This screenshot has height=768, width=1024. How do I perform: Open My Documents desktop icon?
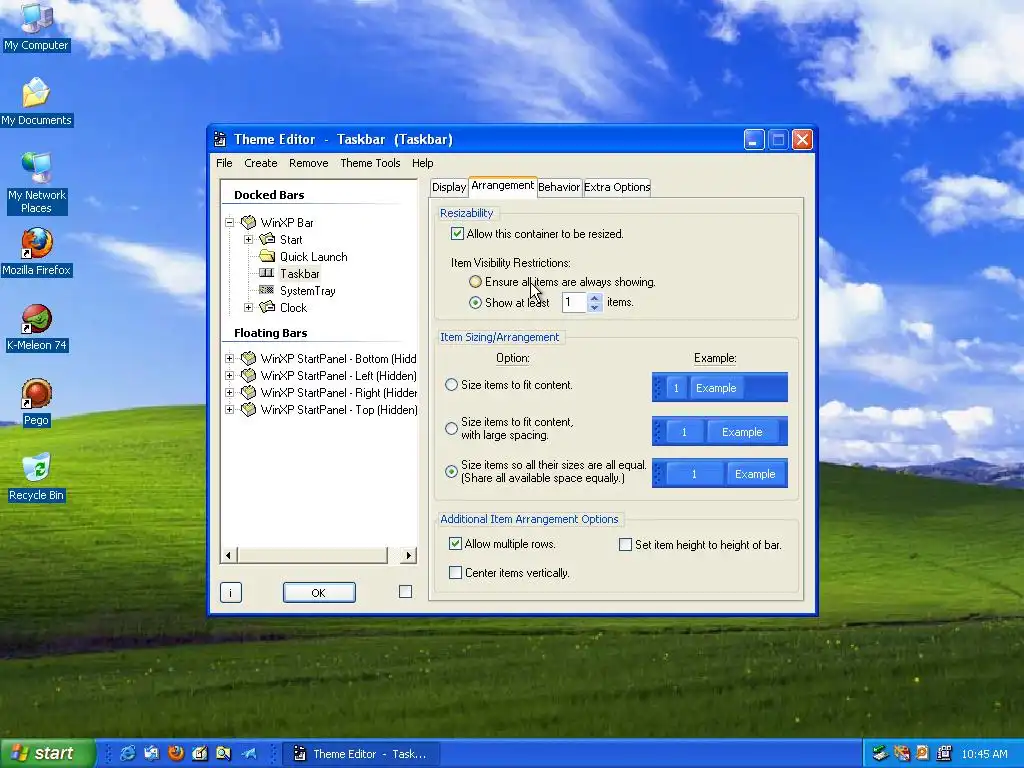coord(36,102)
